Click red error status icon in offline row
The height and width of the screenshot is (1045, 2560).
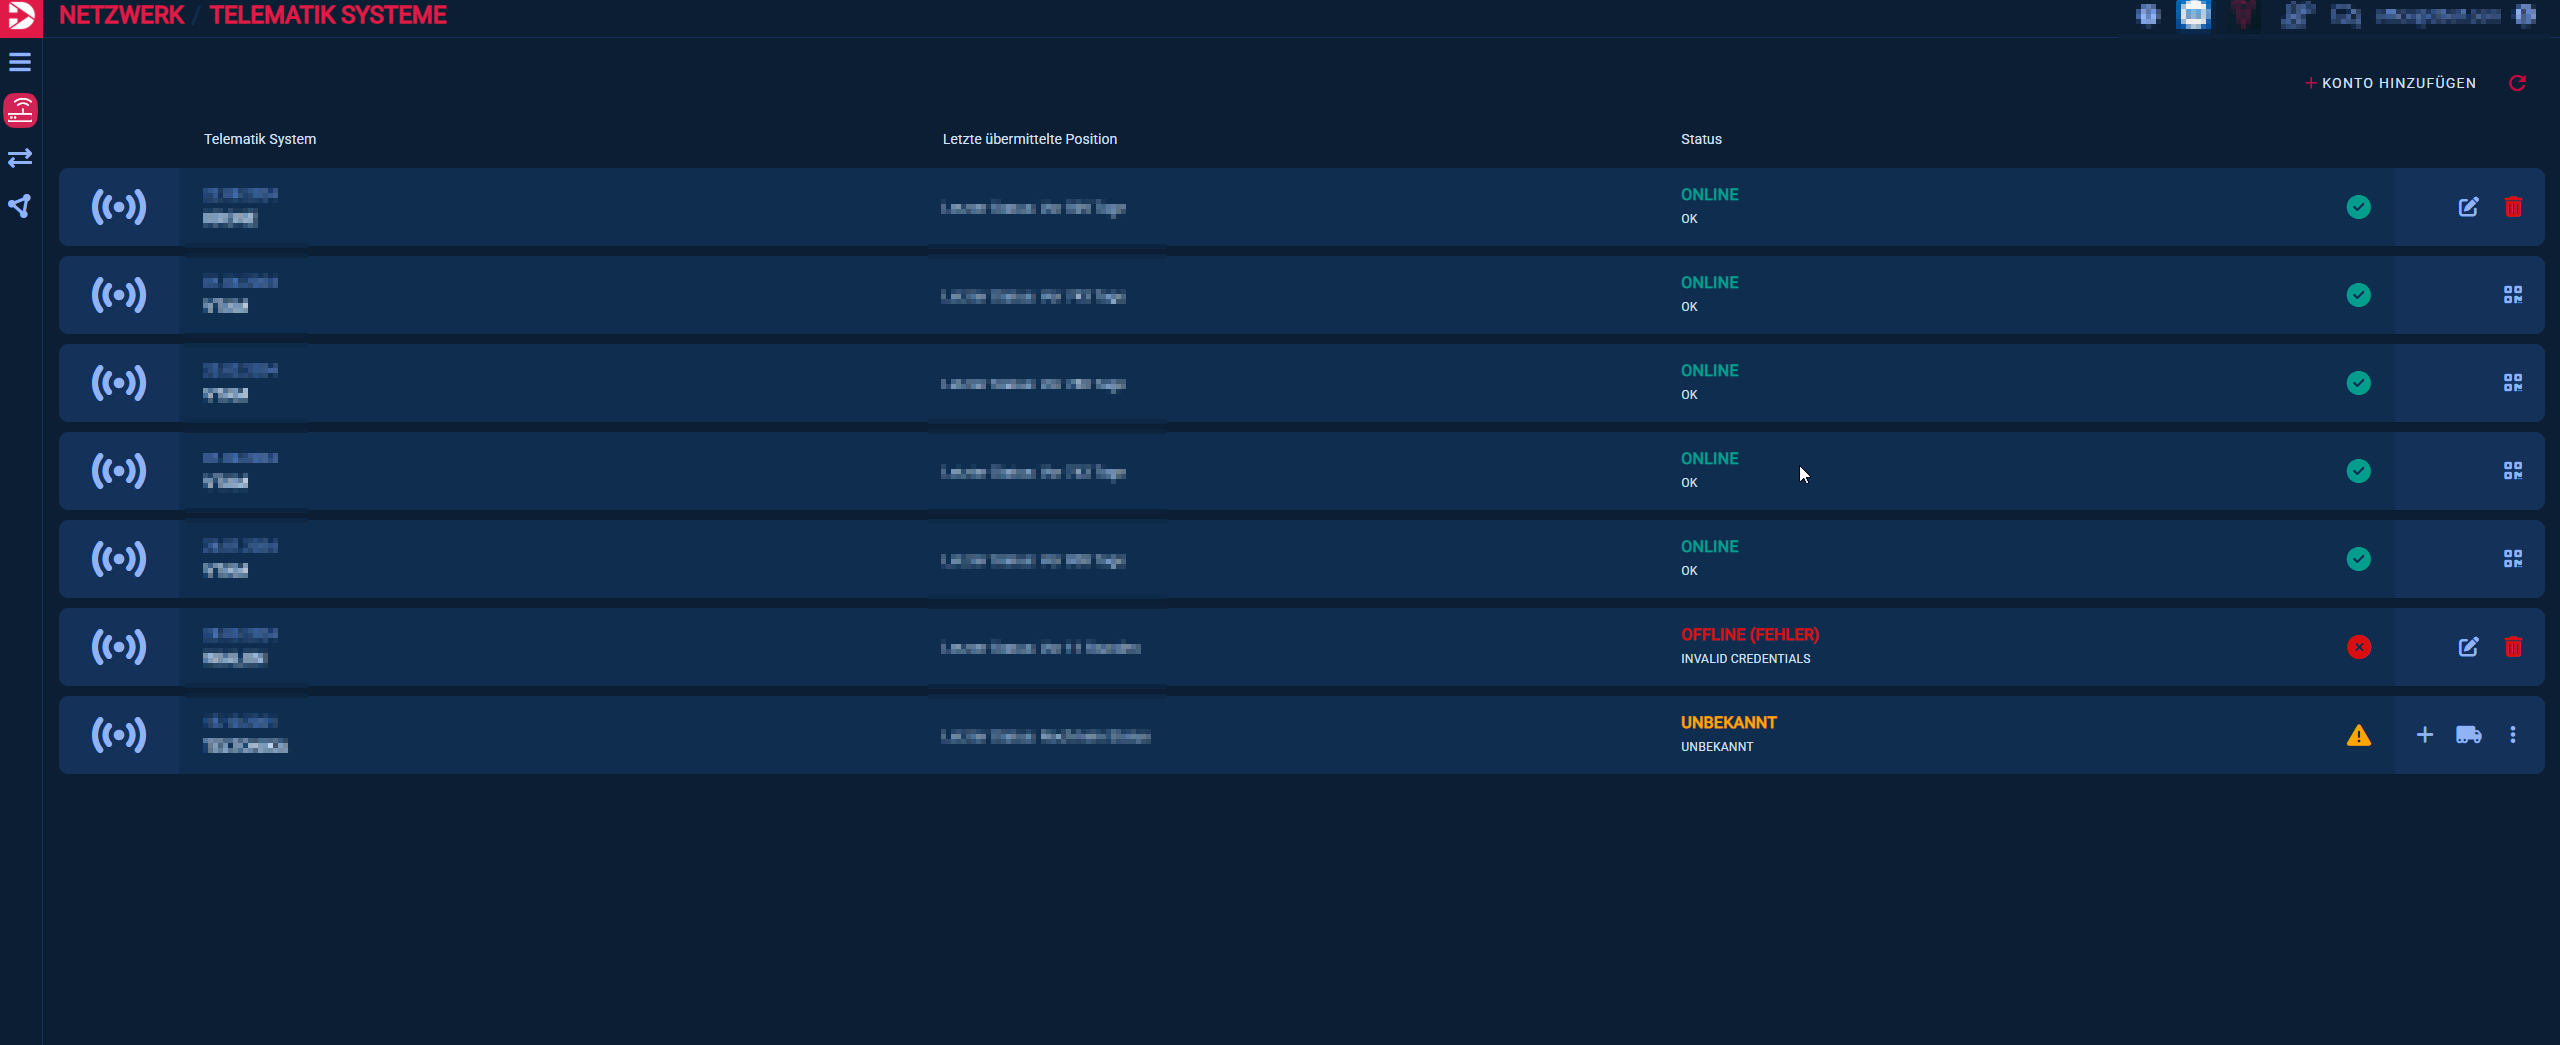pyautogui.click(x=2358, y=647)
